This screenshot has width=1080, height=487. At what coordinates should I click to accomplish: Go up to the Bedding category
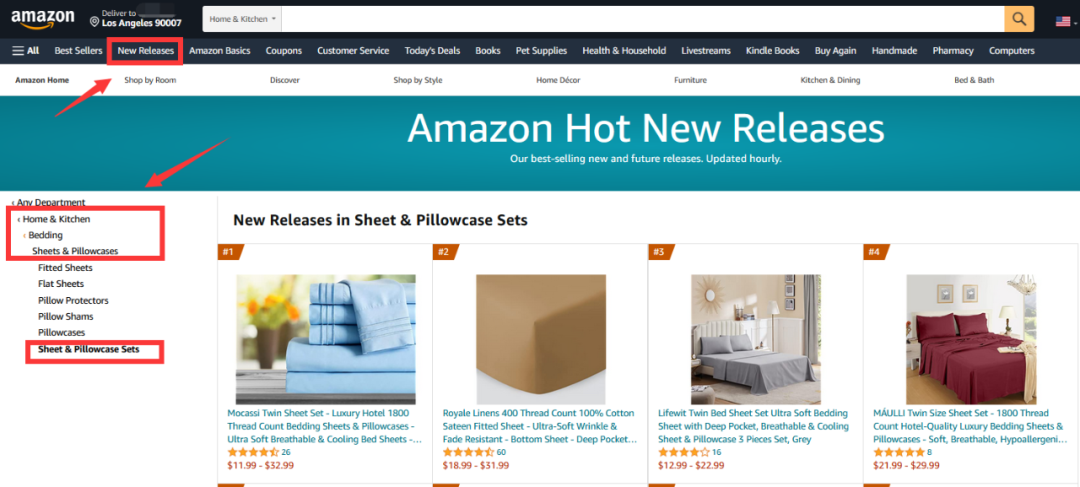43,236
